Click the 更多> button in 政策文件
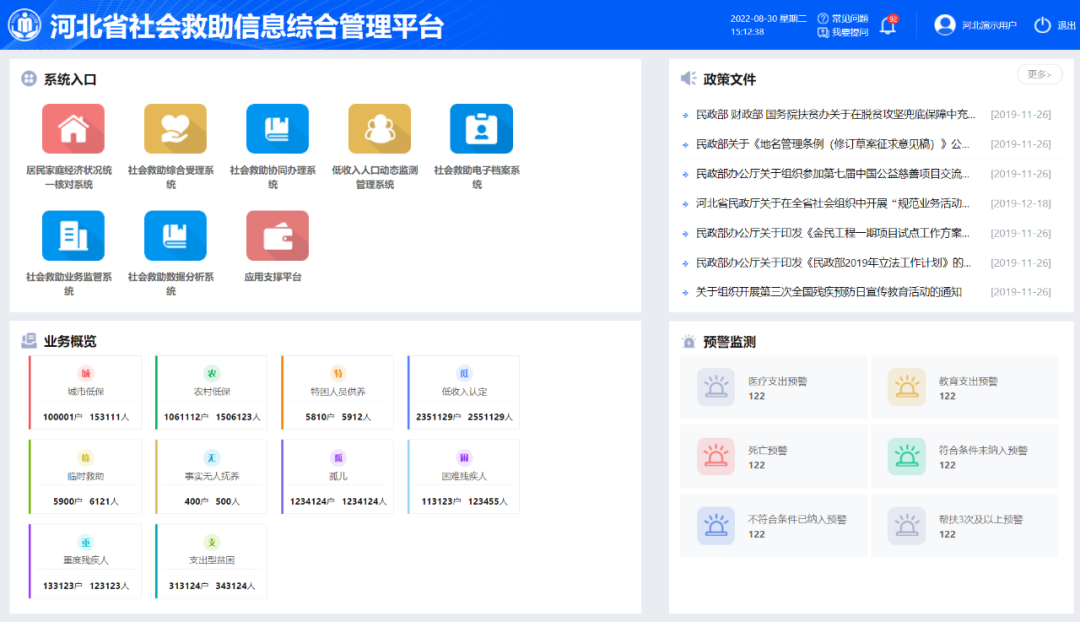The width and height of the screenshot is (1080, 622). point(1039,75)
